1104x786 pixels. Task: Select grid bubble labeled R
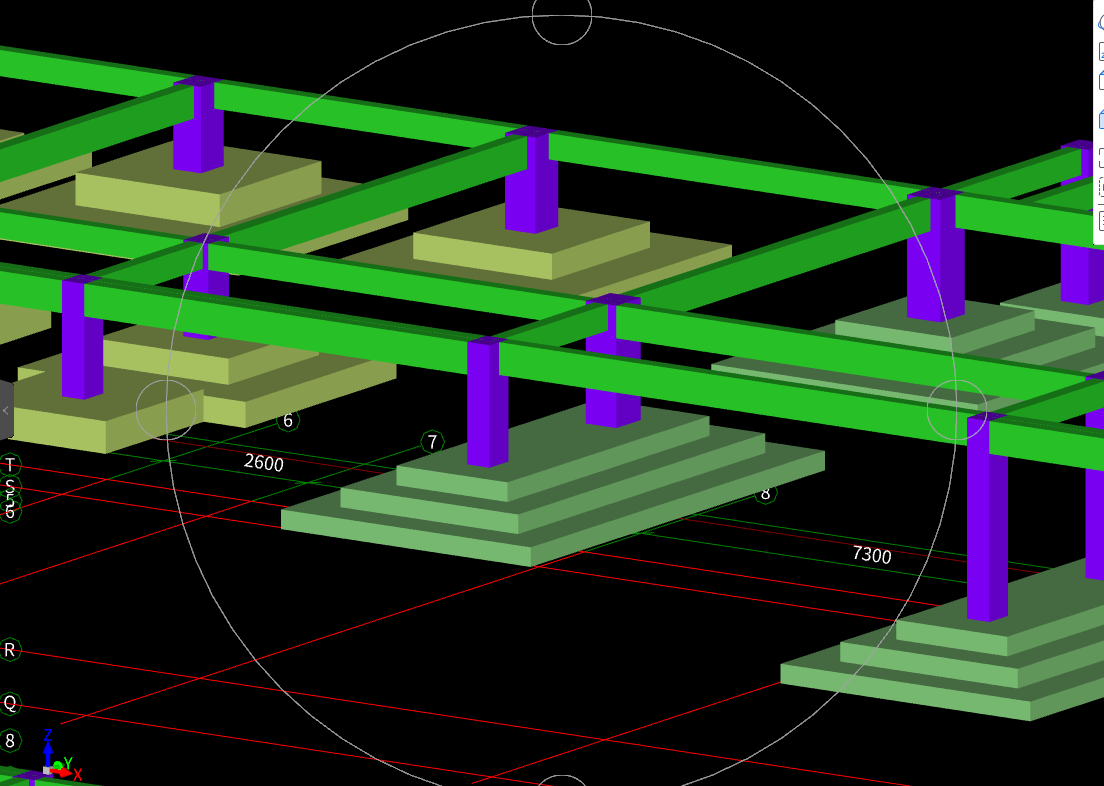tap(10, 649)
